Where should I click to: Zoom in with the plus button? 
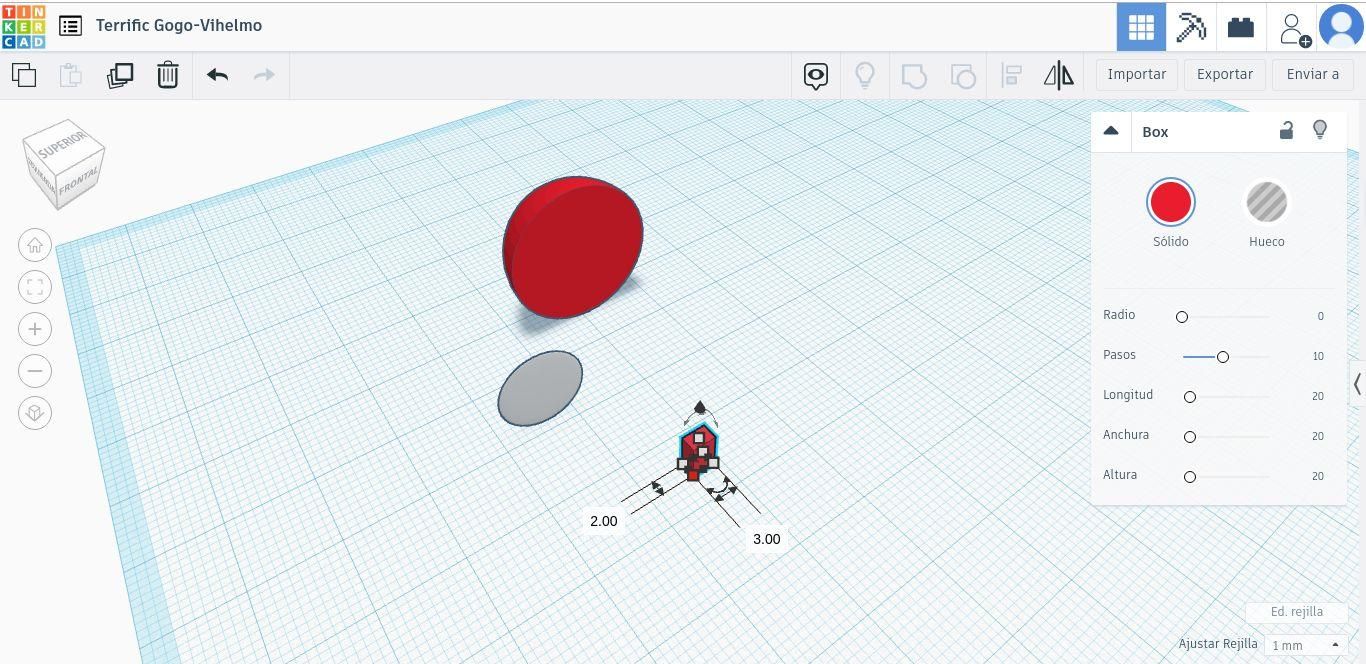click(x=35, y=329)
